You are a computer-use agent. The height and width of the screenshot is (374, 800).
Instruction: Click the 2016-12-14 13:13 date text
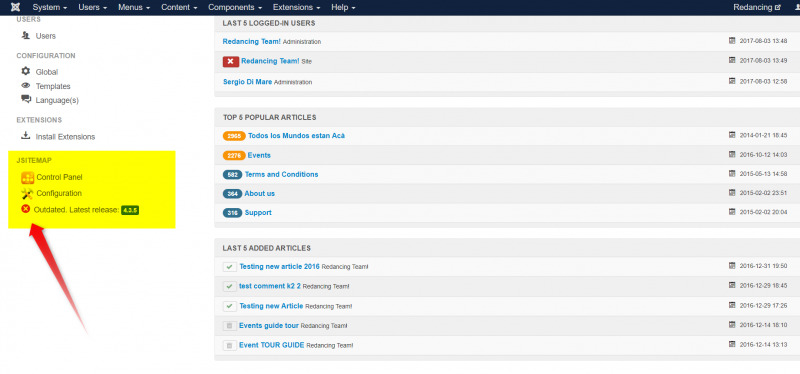tap(763, 345)
